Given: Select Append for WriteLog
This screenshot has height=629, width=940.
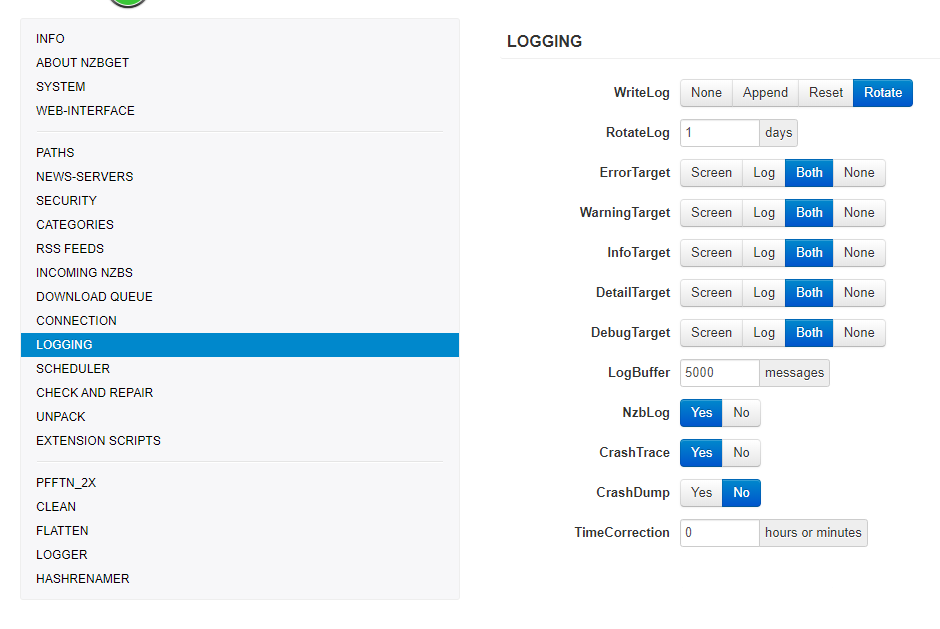Looking at the screenshot, I should pos(765,93).
